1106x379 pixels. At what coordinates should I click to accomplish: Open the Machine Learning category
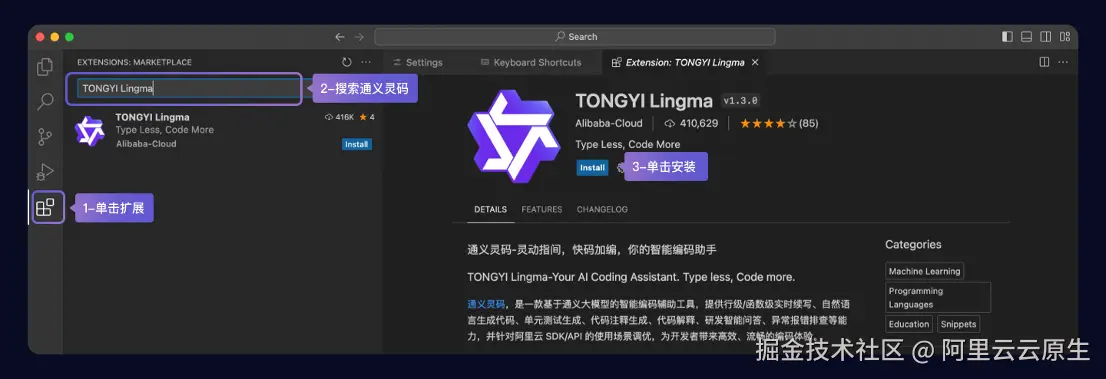[x=924, y=271]
